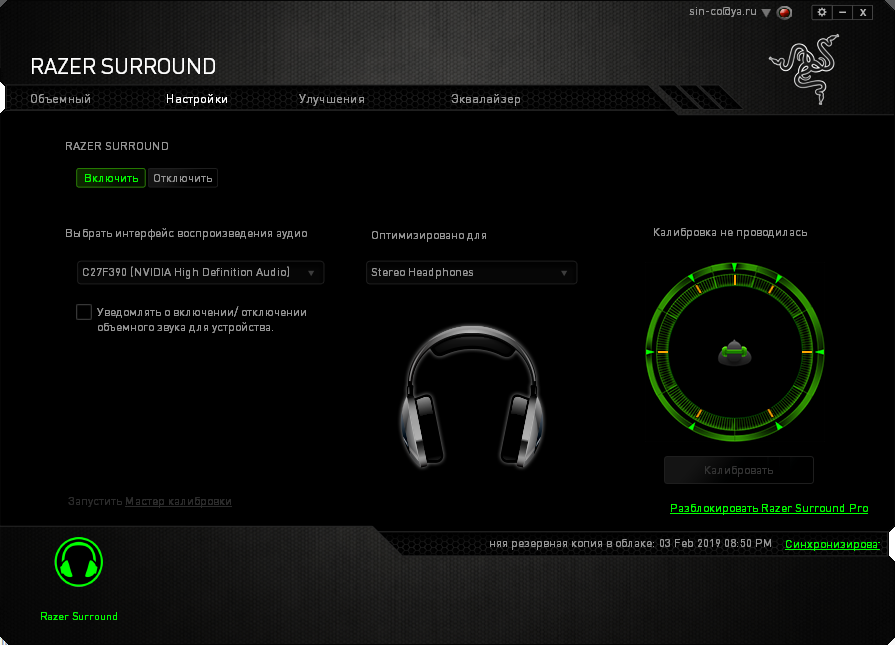The image size is (895, 645).
Task: Open the Мастер калибровки link
Action: click(x=178, y=501)
